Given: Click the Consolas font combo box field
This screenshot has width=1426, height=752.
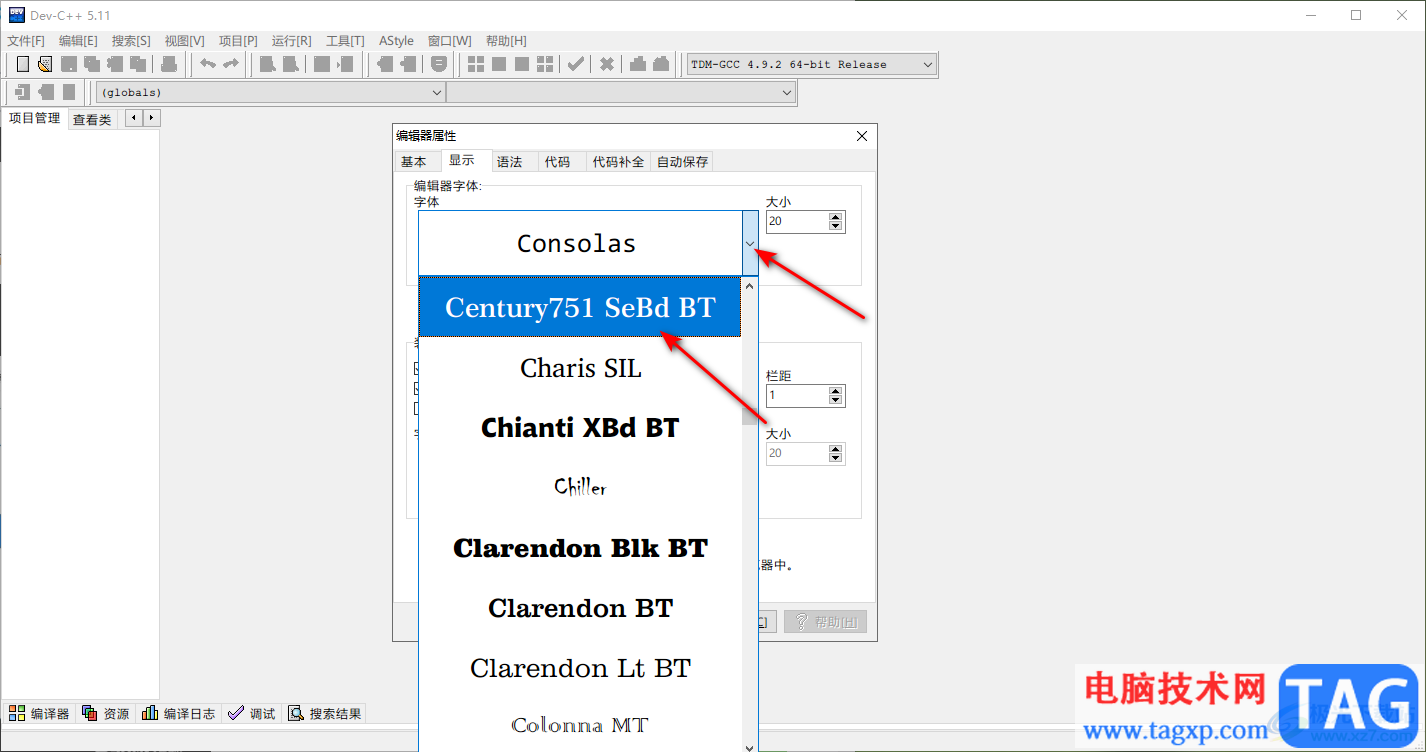Looking at the screenshot, I should (580, 243).
